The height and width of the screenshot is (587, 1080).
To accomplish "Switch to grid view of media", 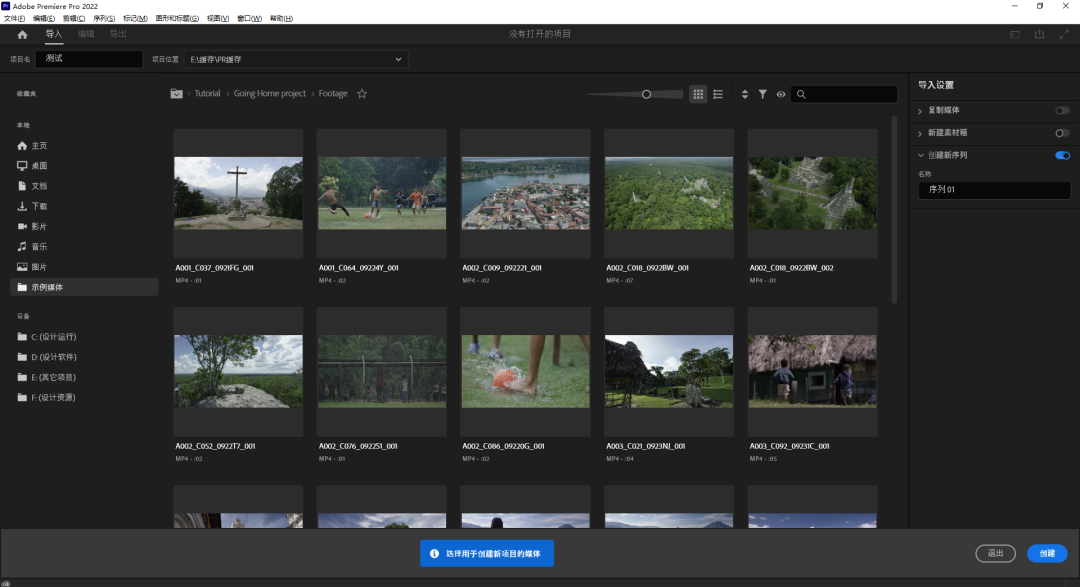I will click(699, 94).
